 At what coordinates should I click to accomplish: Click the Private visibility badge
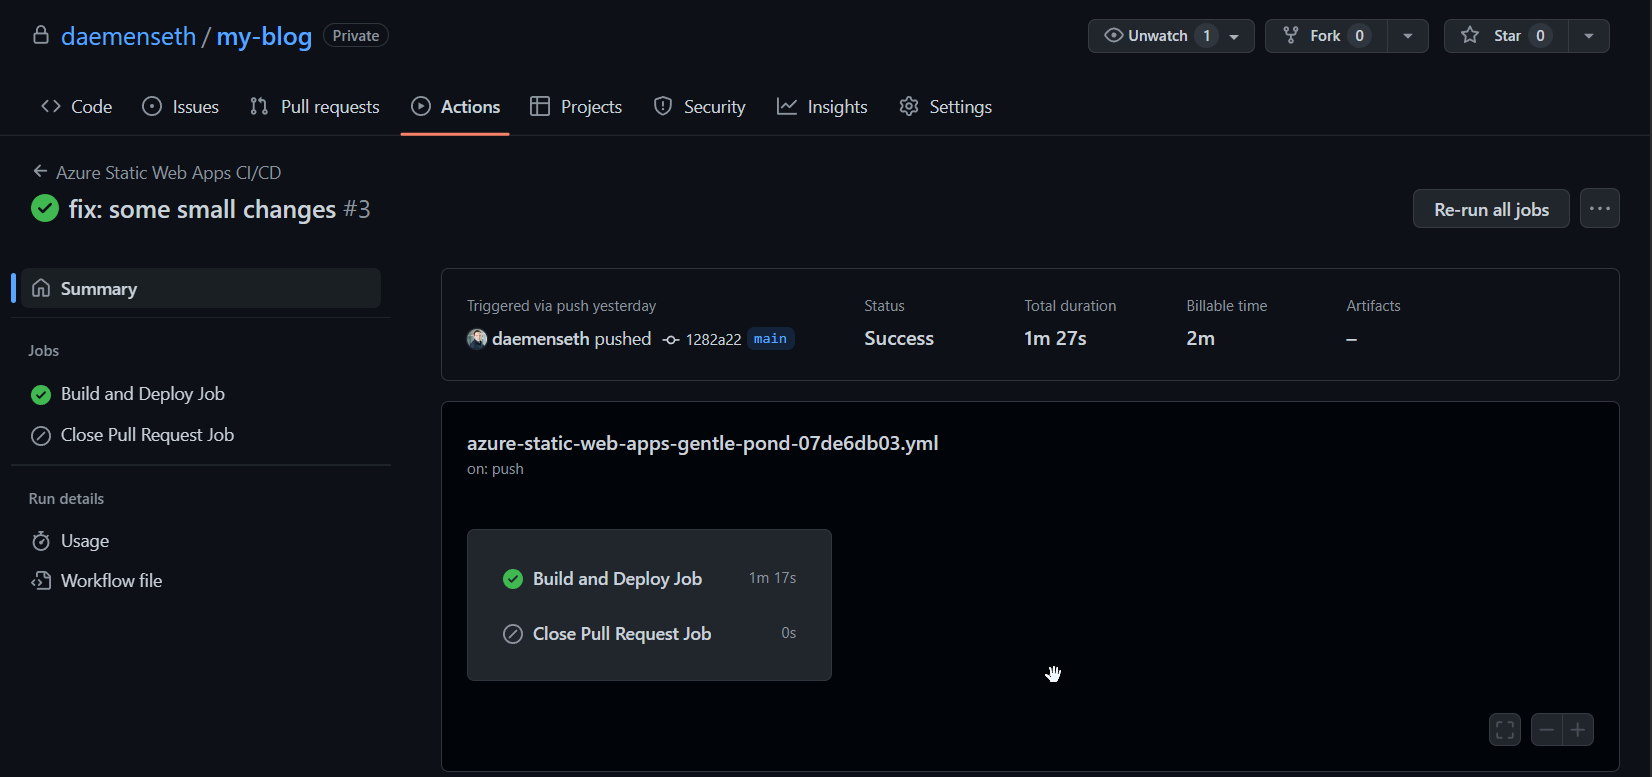356,36
